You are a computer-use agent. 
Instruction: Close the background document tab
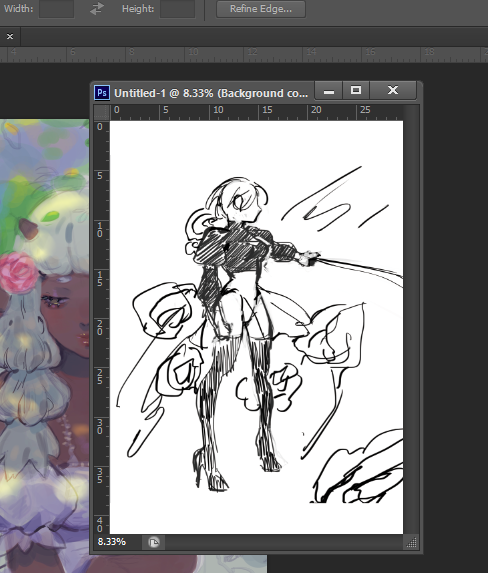[10, 37]
